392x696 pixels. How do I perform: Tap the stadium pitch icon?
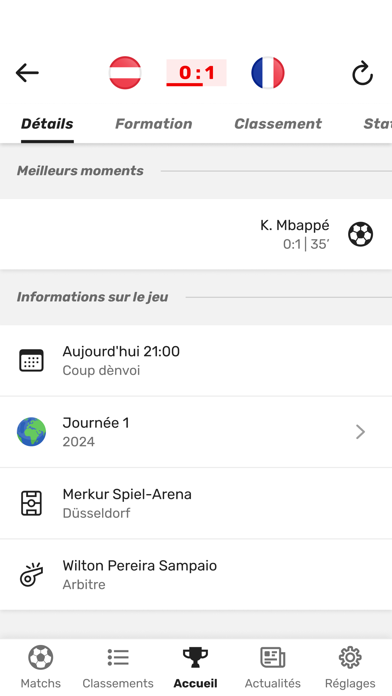(32, 503)
